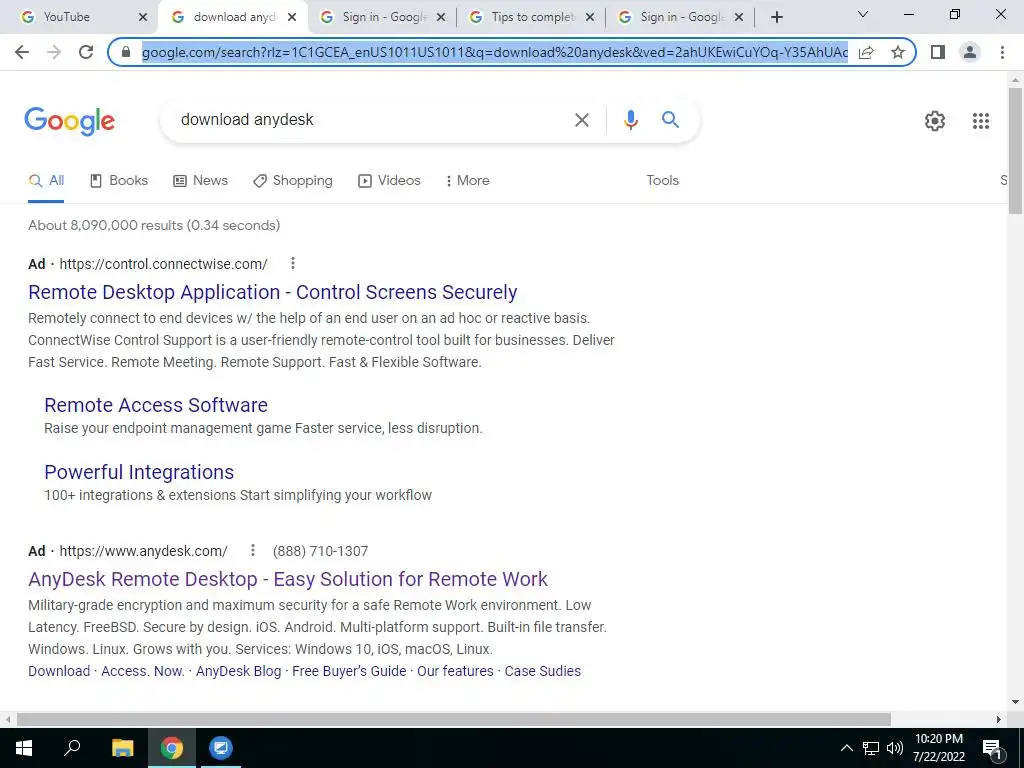Image resolution: width=1024 pixels, height=768 pixels.
Task: Open the network status tray icon
Action: [x=871, y=748]
